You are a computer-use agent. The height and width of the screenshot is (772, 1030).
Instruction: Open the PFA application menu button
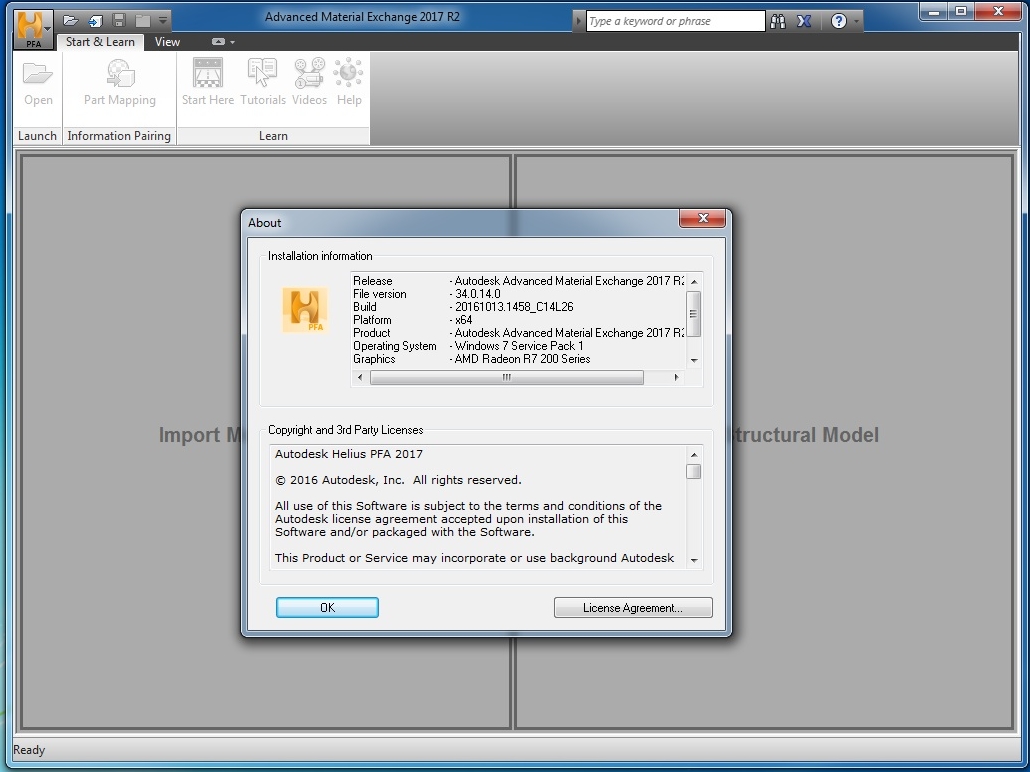click(x=33, y=30)
